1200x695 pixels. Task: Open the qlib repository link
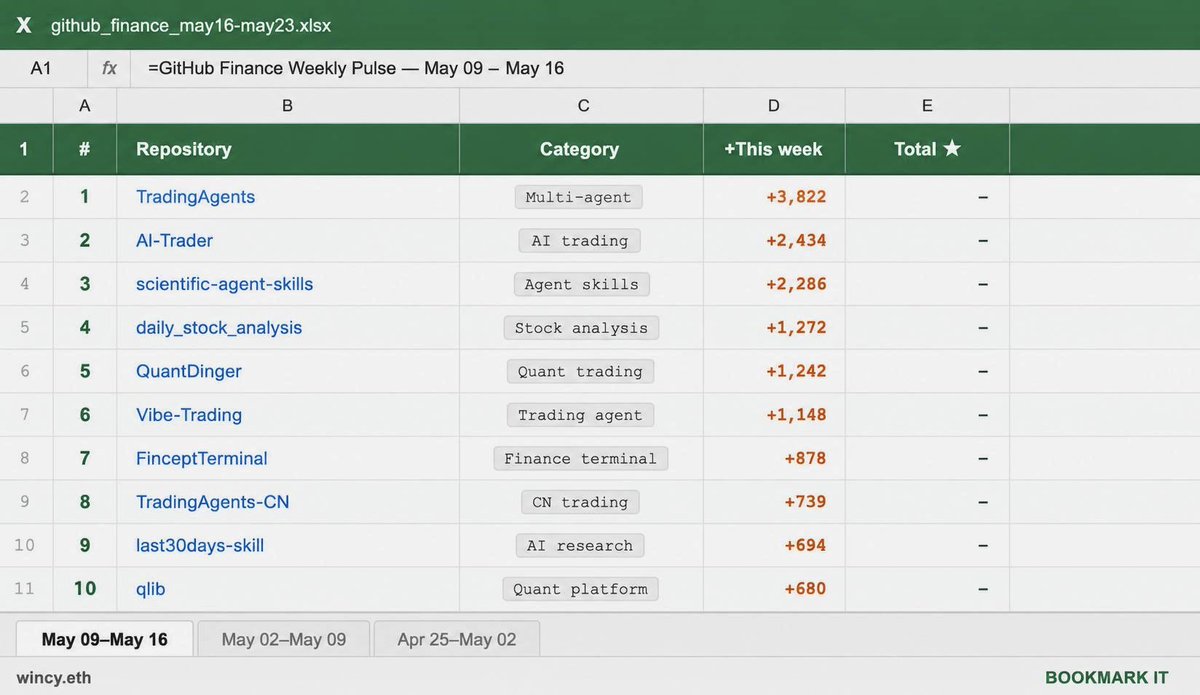point(150,589)
